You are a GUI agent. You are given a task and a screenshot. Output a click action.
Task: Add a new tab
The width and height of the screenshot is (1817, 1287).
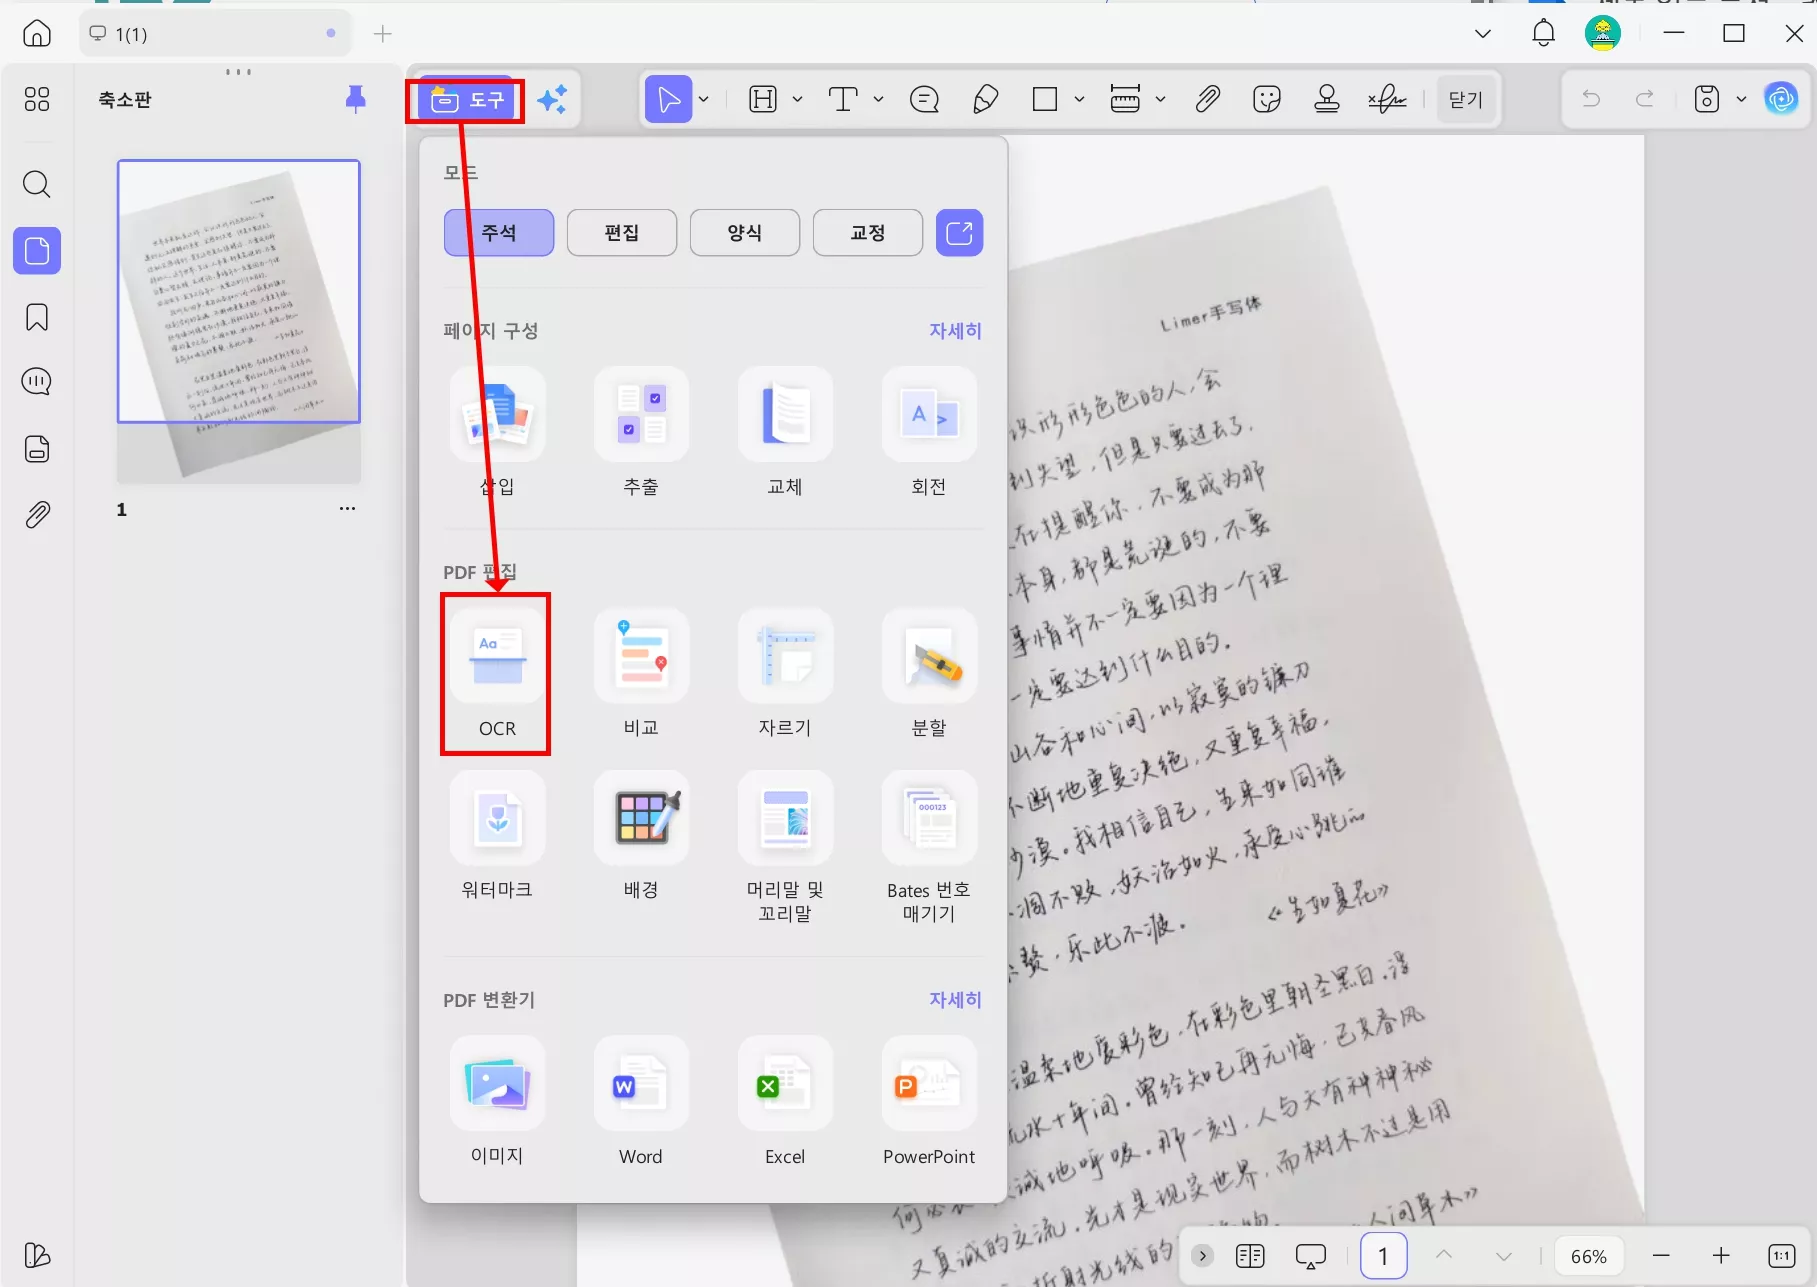click(x=382, y=34)
